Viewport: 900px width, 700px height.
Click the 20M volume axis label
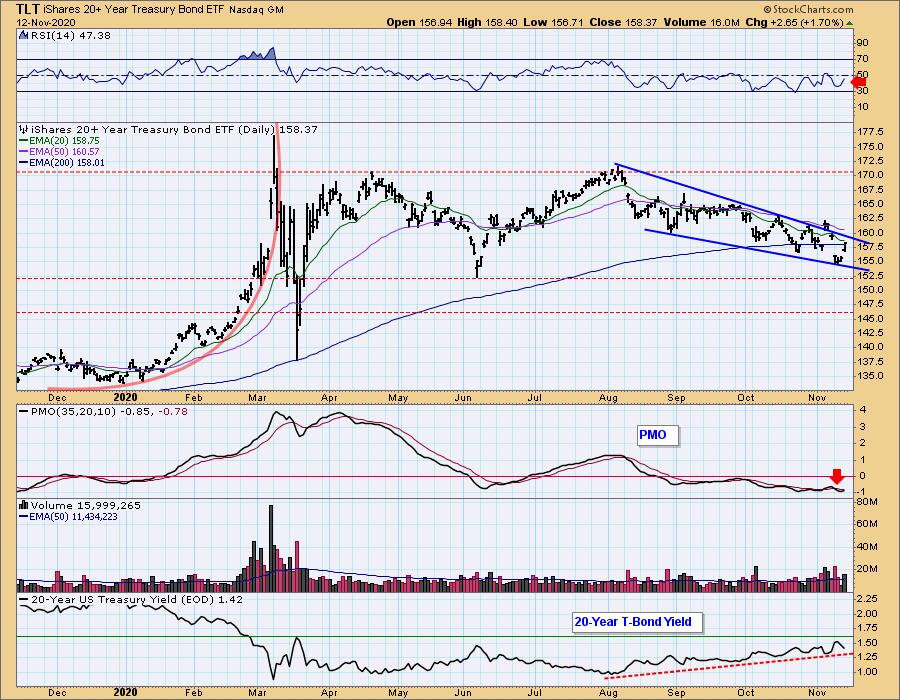[866, 569]
